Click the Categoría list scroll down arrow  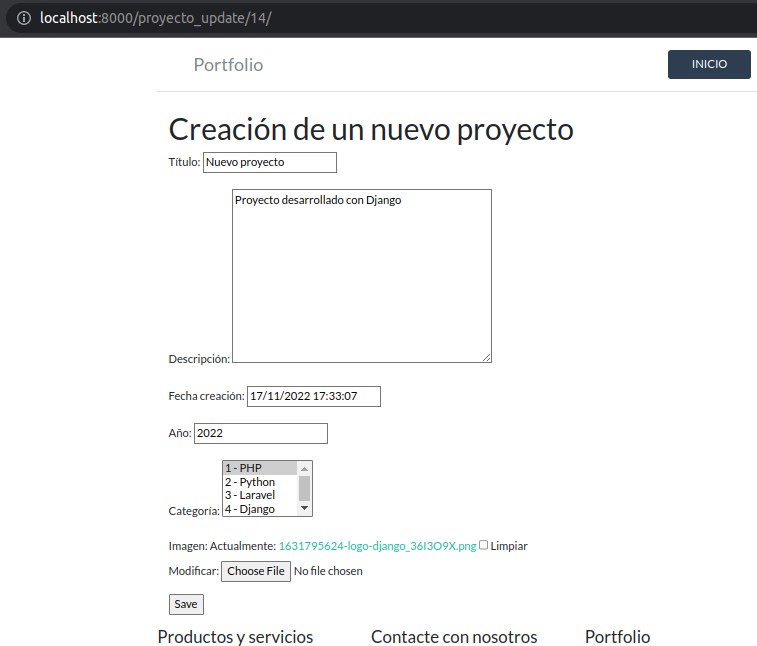(x=305, y=510)
